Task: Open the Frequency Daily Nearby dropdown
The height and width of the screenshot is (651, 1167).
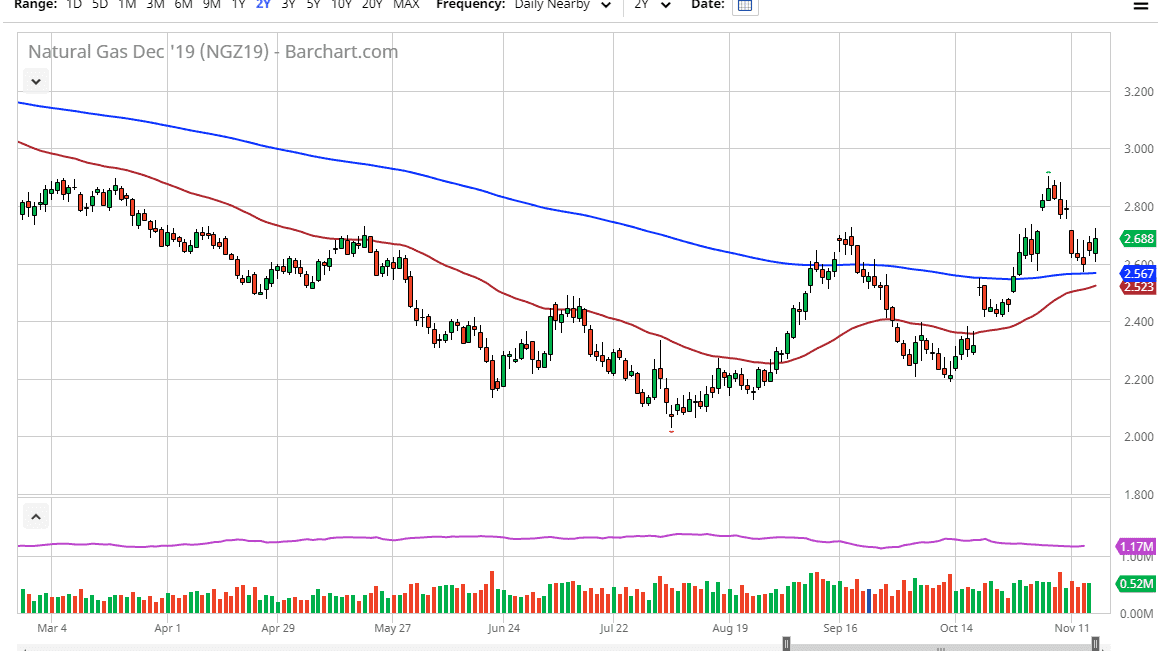Action: coord(563,5)
